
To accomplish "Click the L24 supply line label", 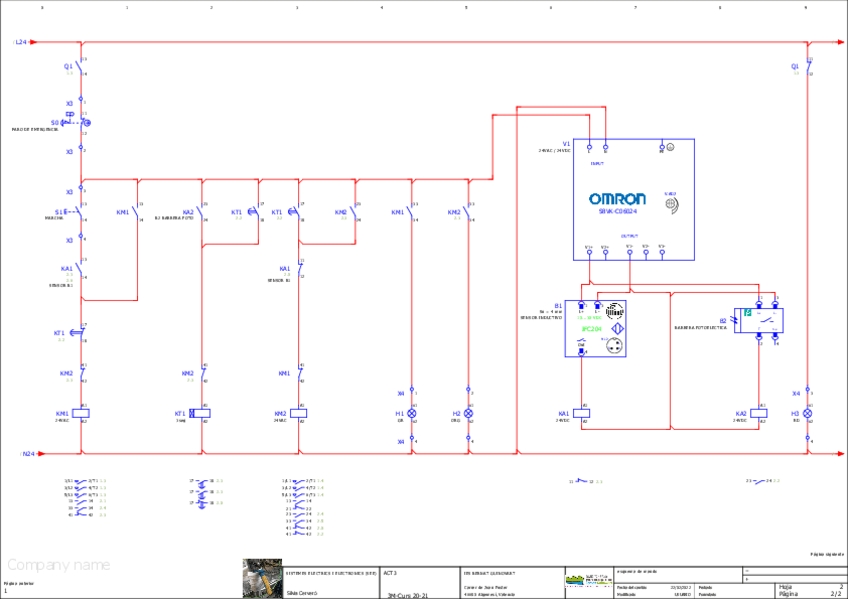I will coord(21,43).
